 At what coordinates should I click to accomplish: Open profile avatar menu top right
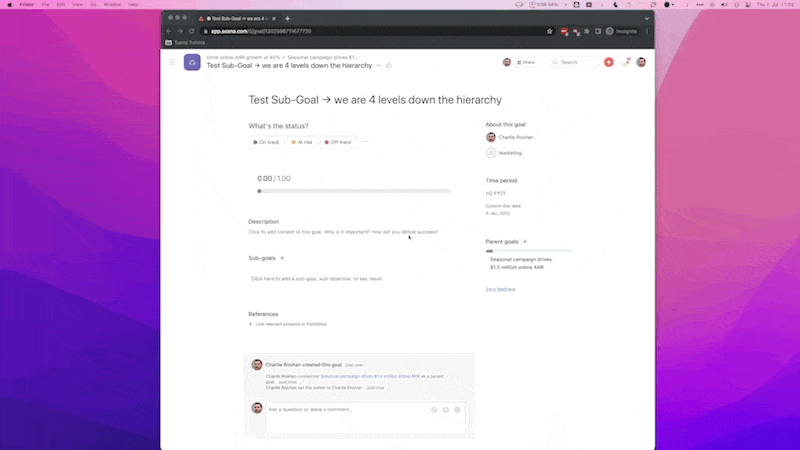point(641,62)
